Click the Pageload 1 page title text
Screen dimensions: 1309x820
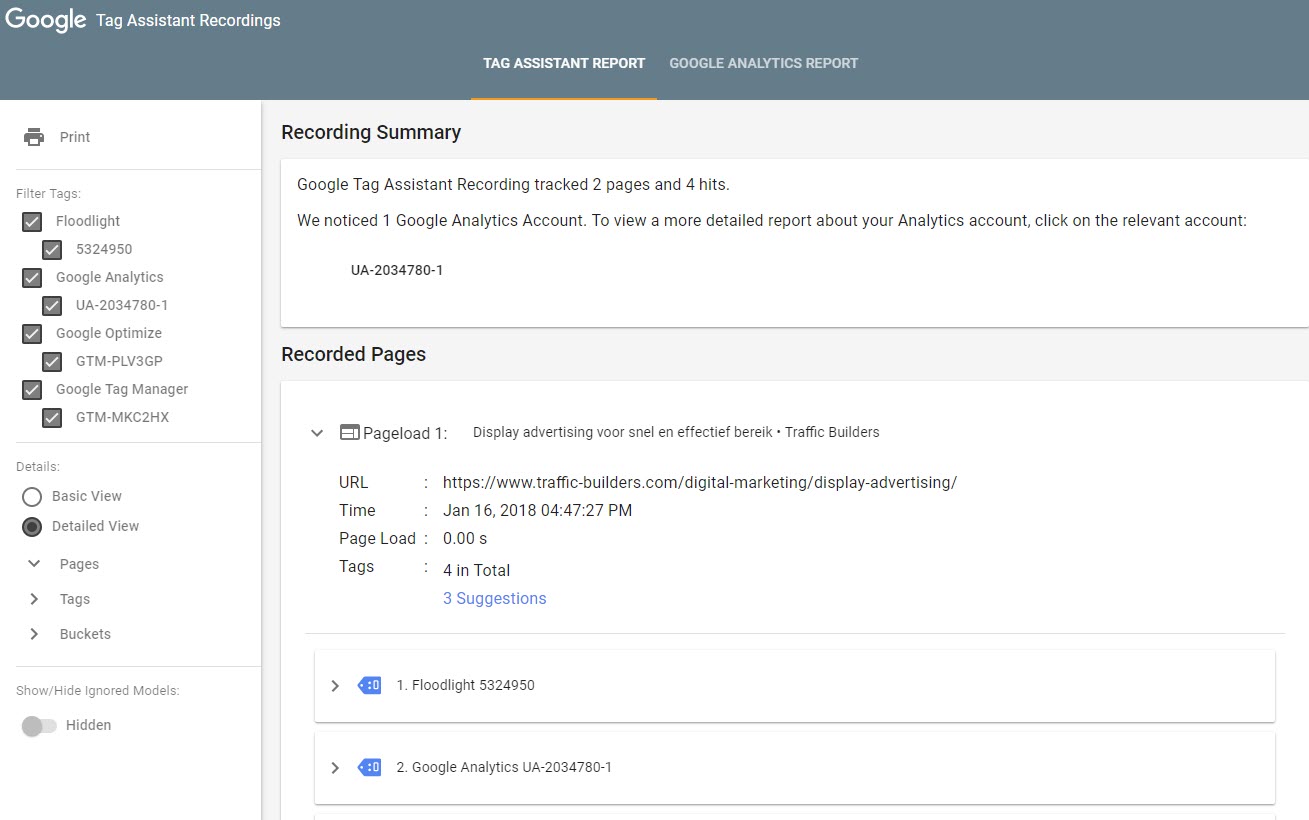click(x=676, y=433)
